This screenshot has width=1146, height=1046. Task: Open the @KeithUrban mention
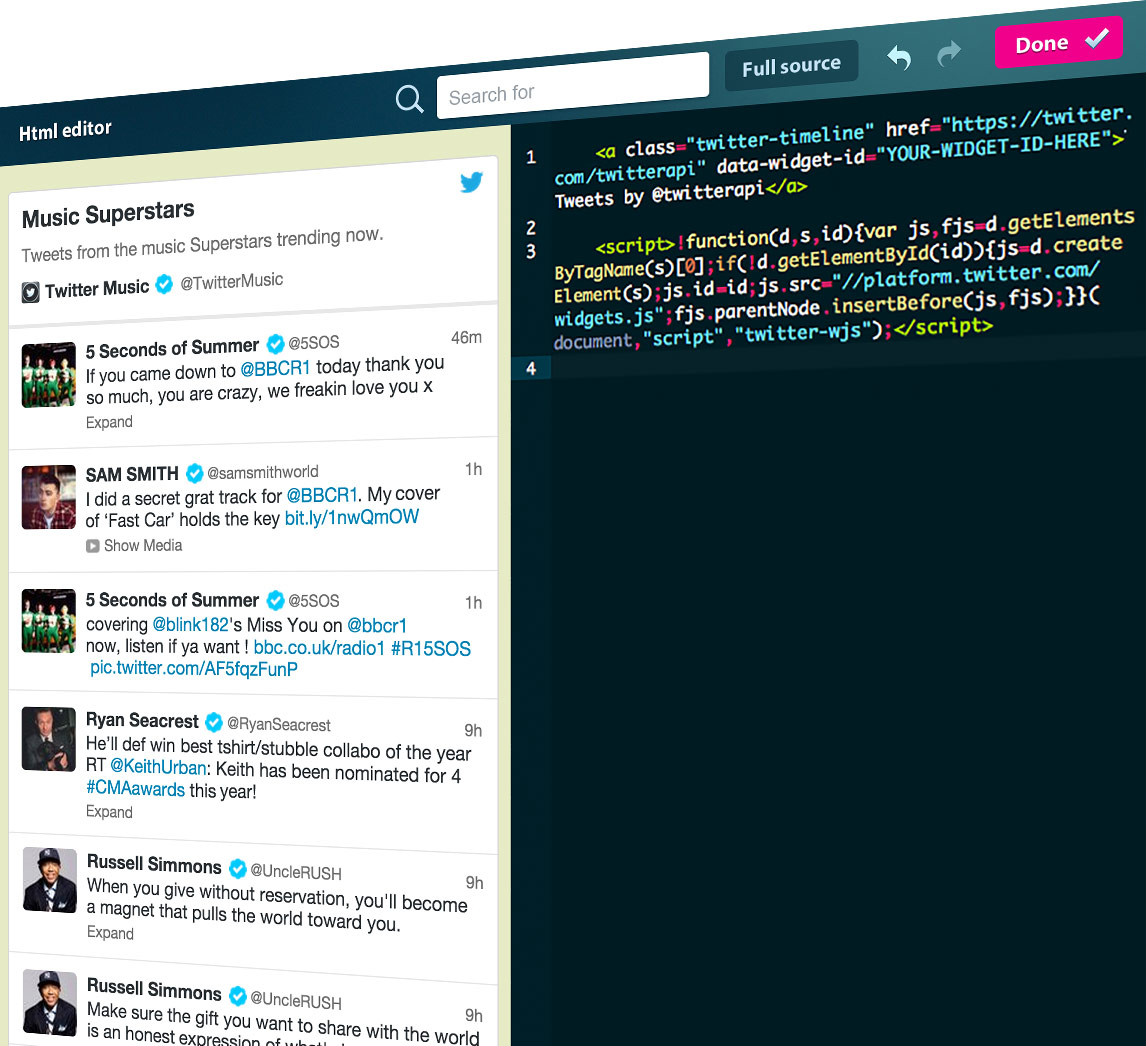158,768
